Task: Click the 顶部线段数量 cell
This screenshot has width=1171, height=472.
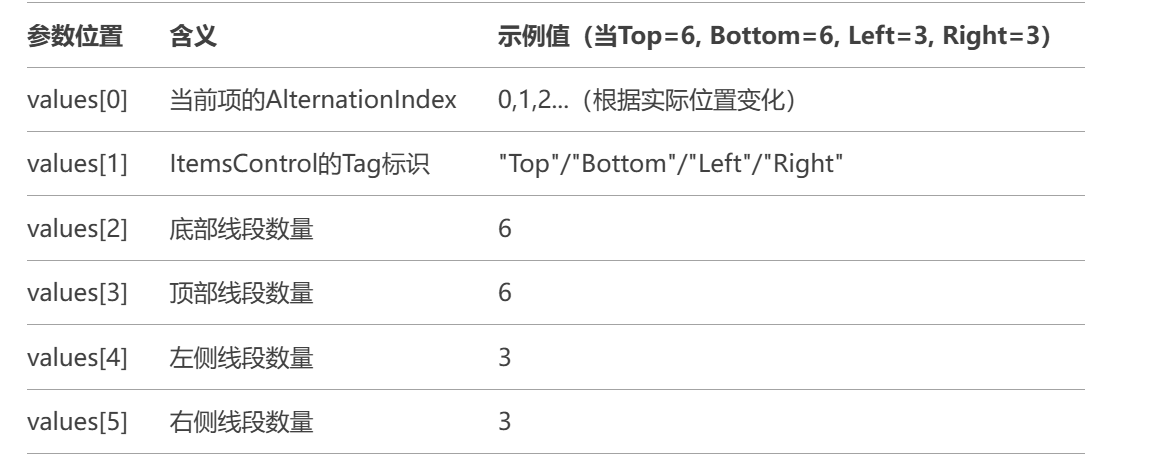Action: (241, 293)
